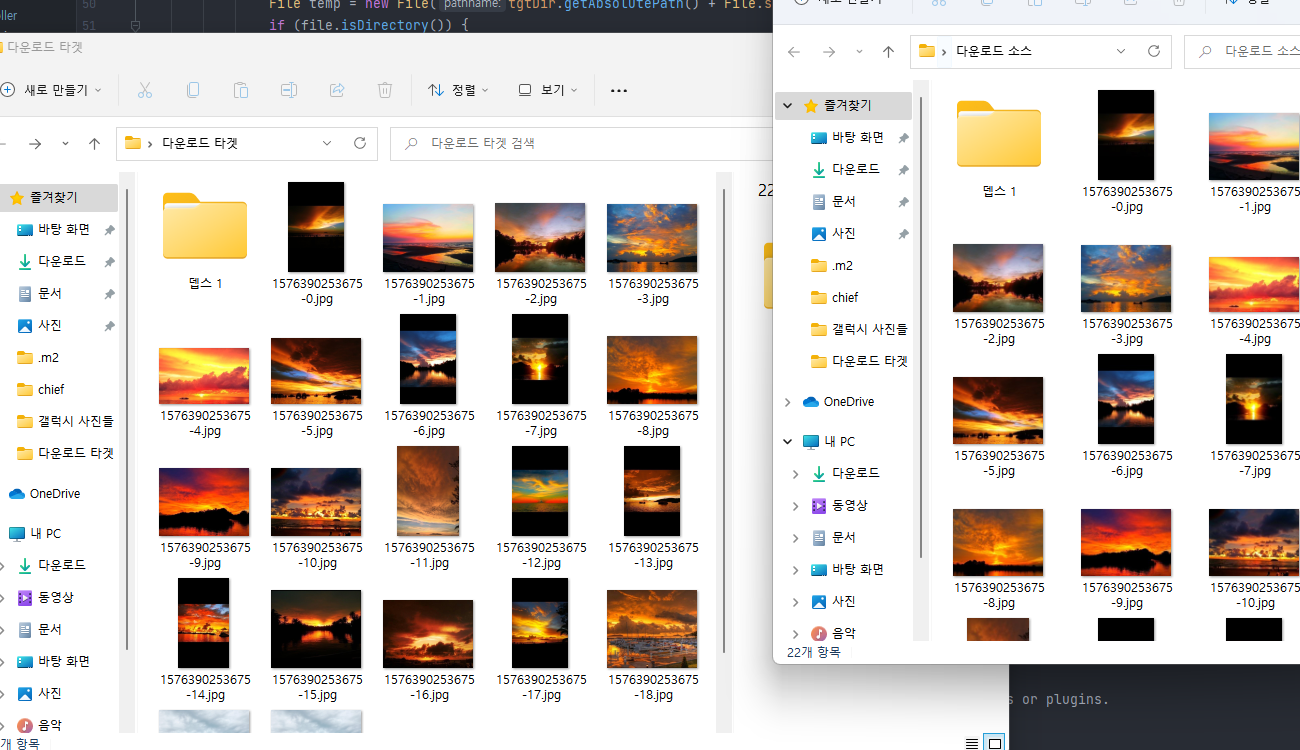Screen dimensions: 1300x750
Task: Click the 다운로드 소스 search field
Action: 1242,51
